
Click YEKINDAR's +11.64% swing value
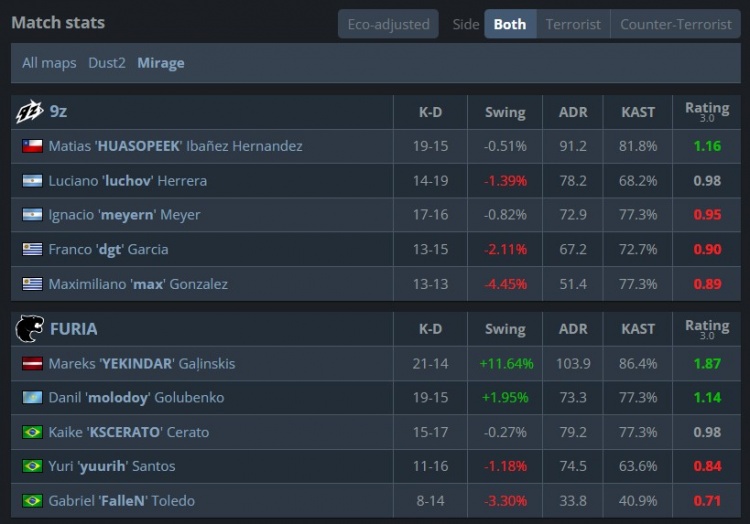tap(506, 364)
